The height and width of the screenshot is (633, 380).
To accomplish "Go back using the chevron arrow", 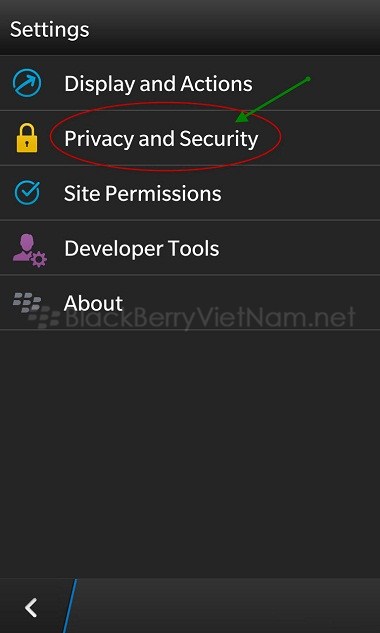I will 31,608.
